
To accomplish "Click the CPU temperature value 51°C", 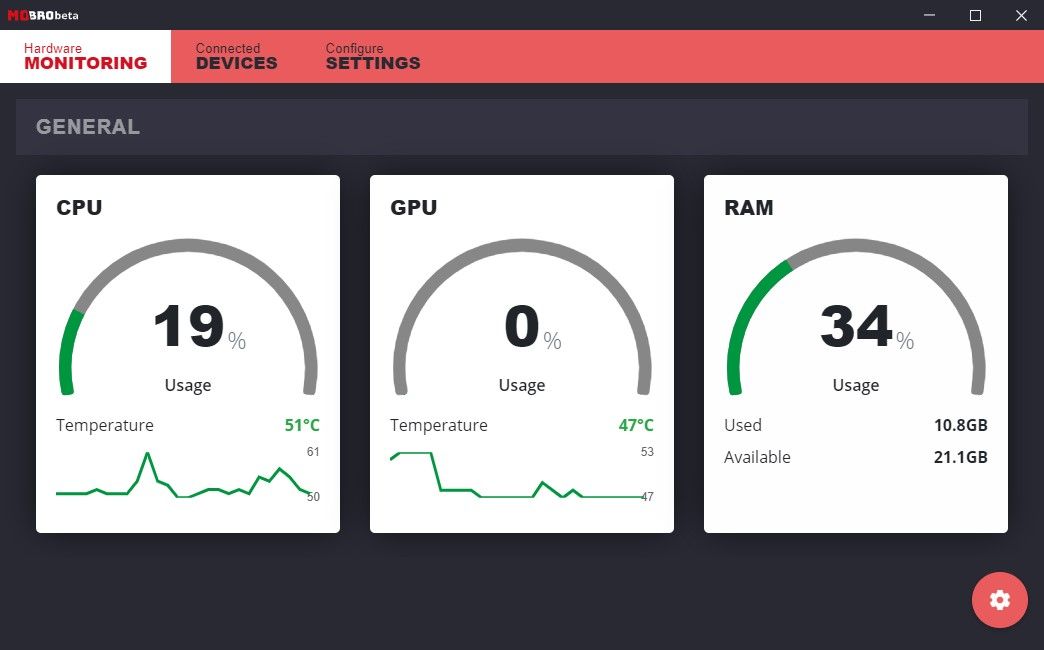I will 304,425.
